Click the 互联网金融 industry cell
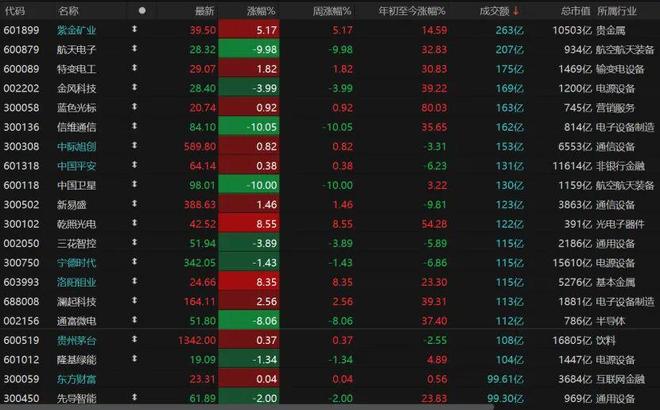 (x=620, y=379)
